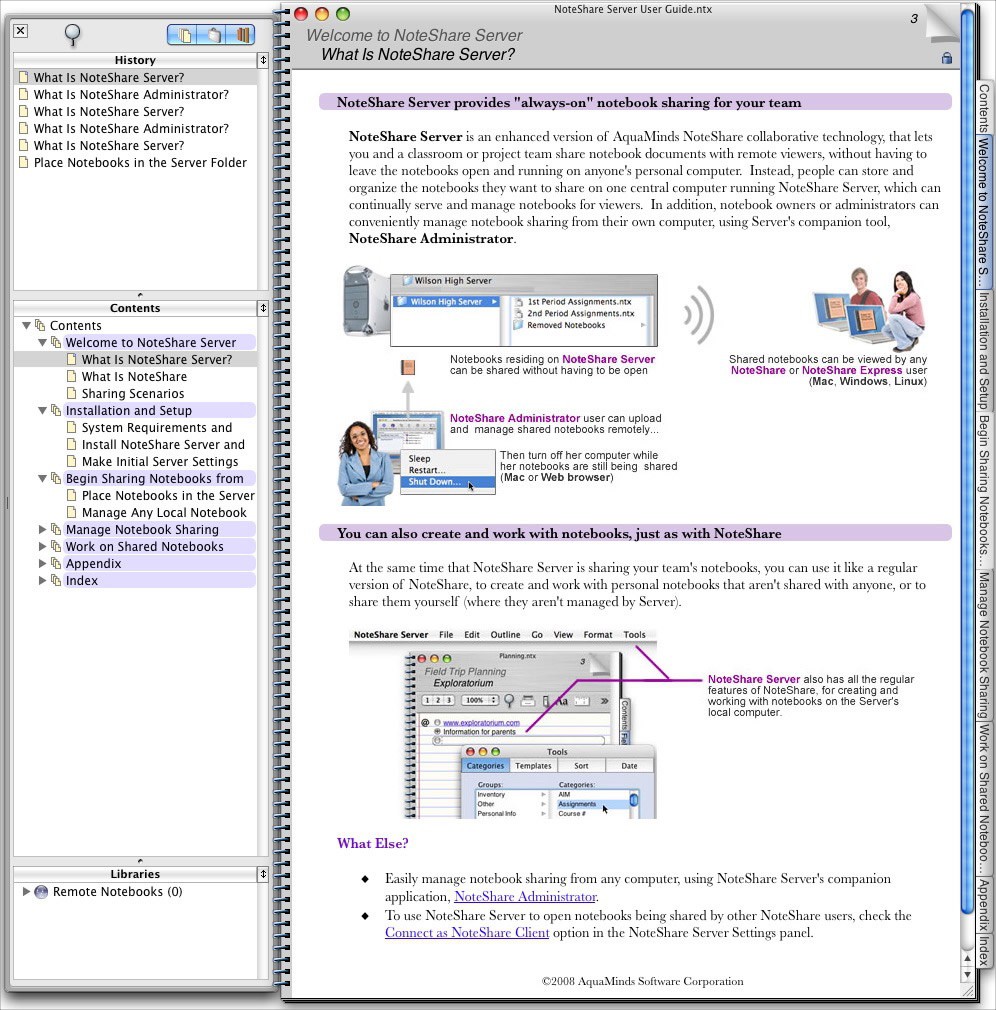This screenshot has height=1010, width=996.
Task: Toggle the briefcase segment button
Action: pos(213,34)
